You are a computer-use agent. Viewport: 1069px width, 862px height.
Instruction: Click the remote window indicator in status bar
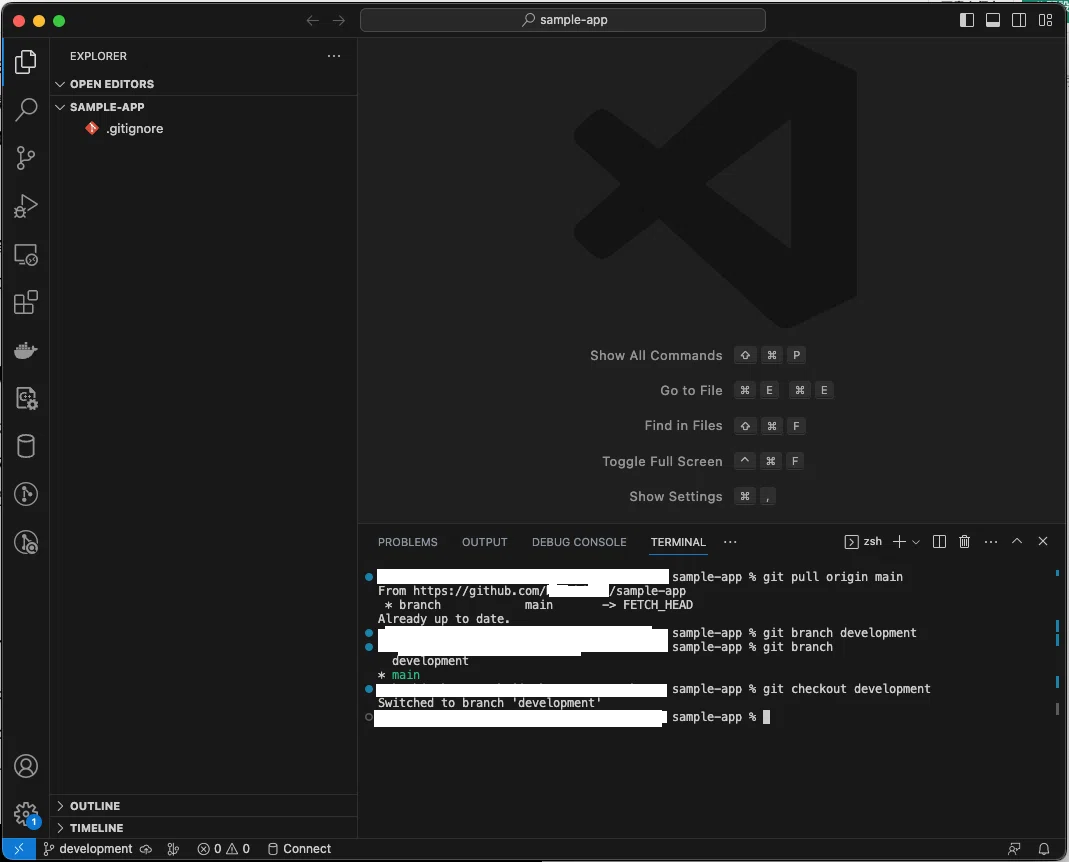pos(18,849)
